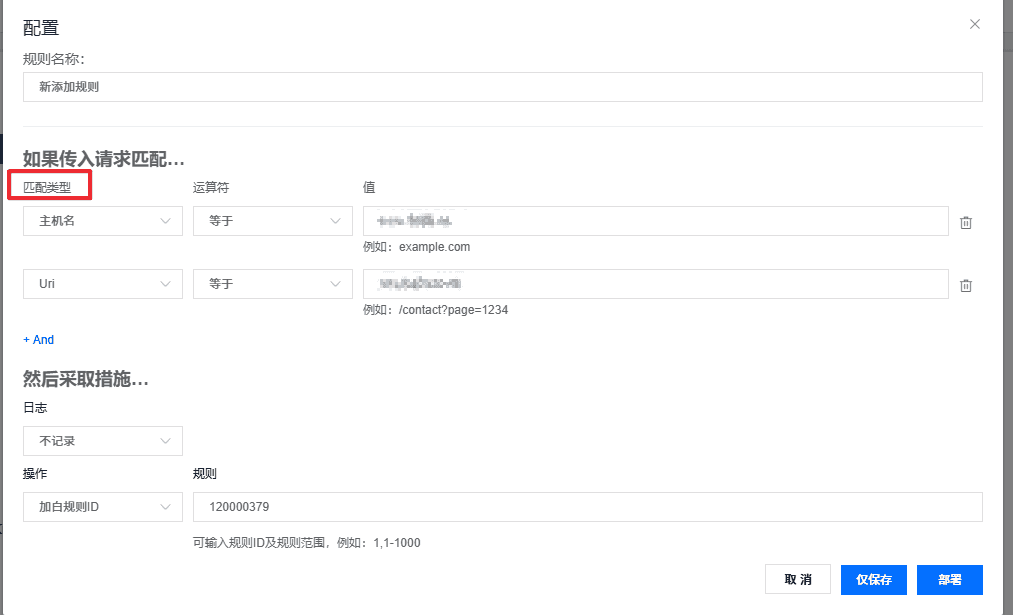Expand the 等于 operator for the 主机名 row
The height and width of the screenshot is (615, 1013).
(273, 221)
